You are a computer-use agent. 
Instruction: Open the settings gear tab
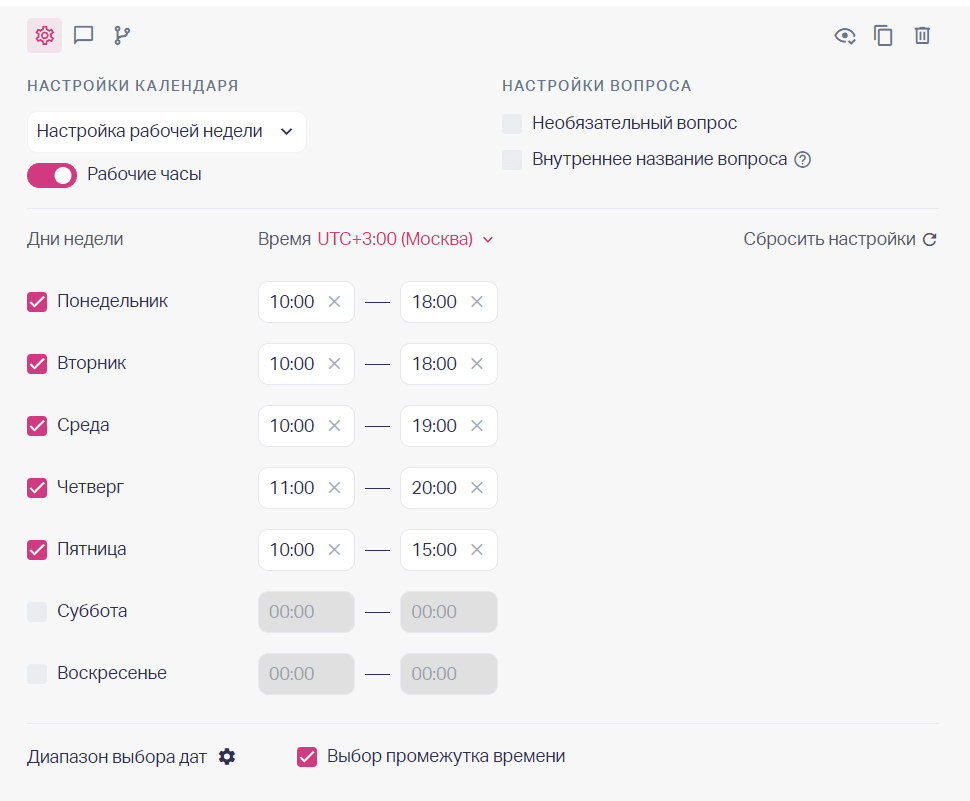[x=44, y=36]
